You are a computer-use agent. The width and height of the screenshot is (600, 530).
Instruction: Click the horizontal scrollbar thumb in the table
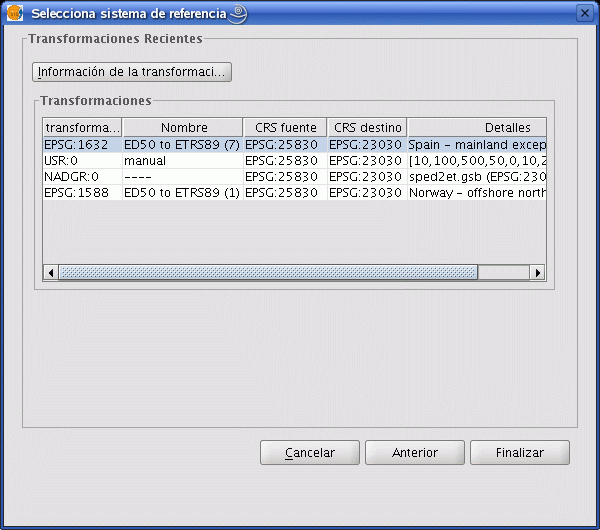(268, 273)
